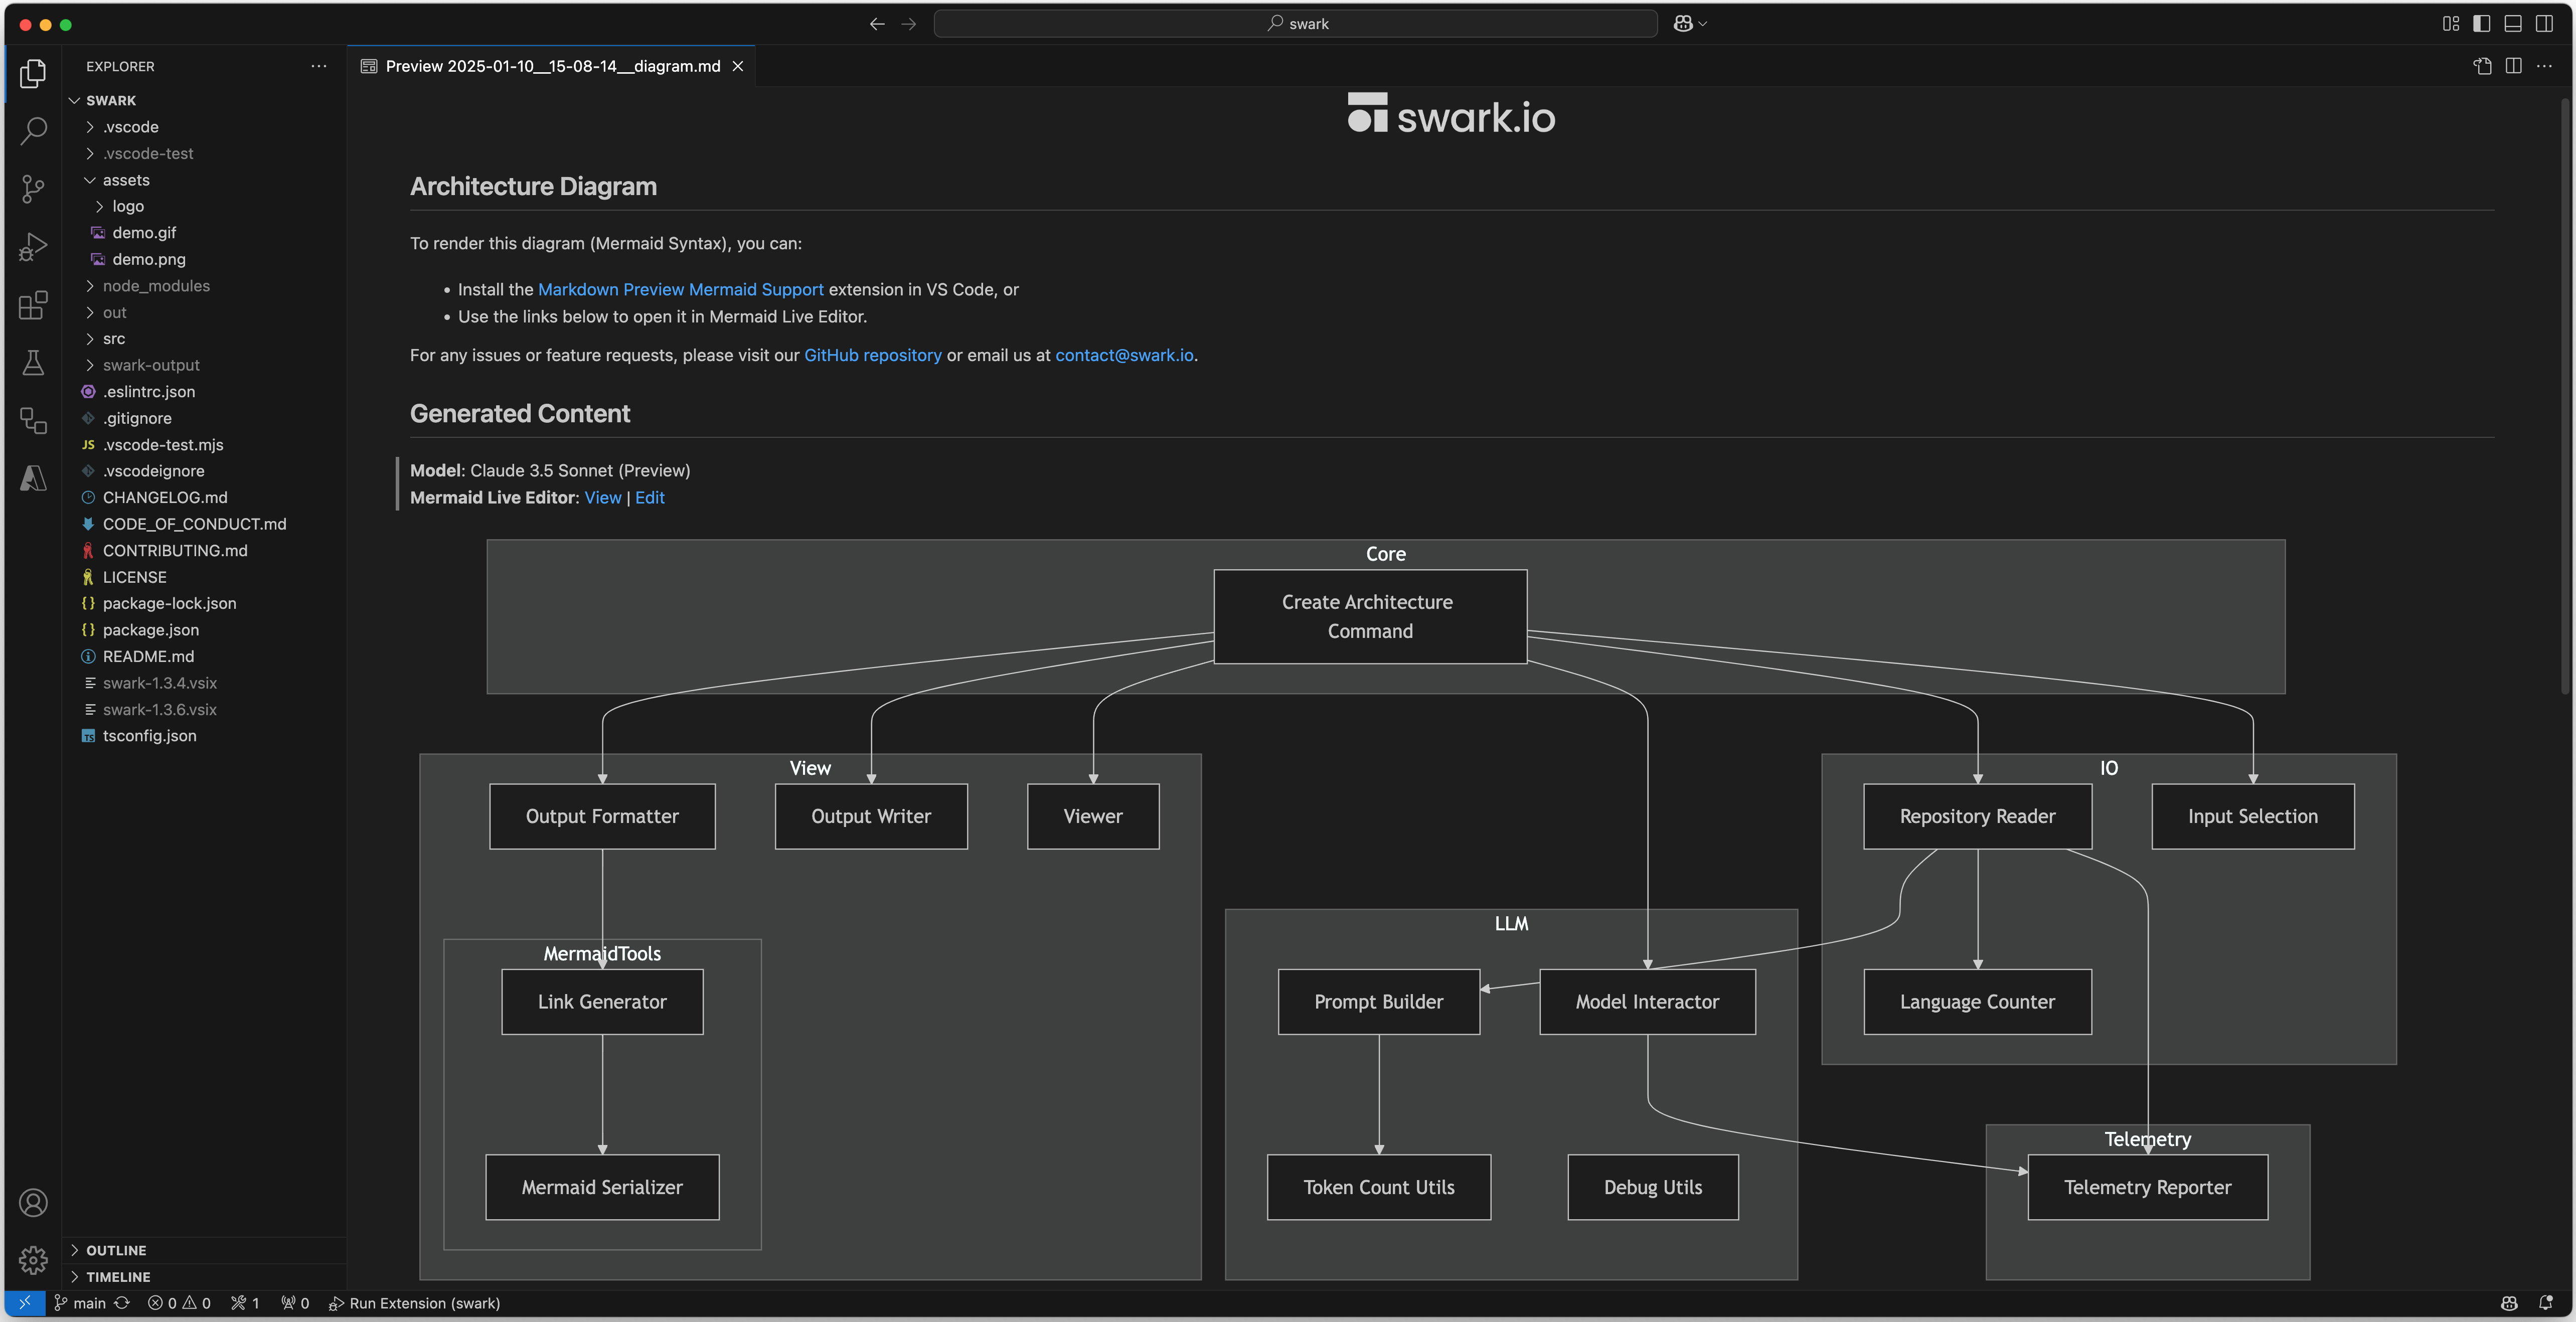Open the errors and warnings indicator
Image resolution: width=2576 pixels, height=1322 pixels.
179,1303
